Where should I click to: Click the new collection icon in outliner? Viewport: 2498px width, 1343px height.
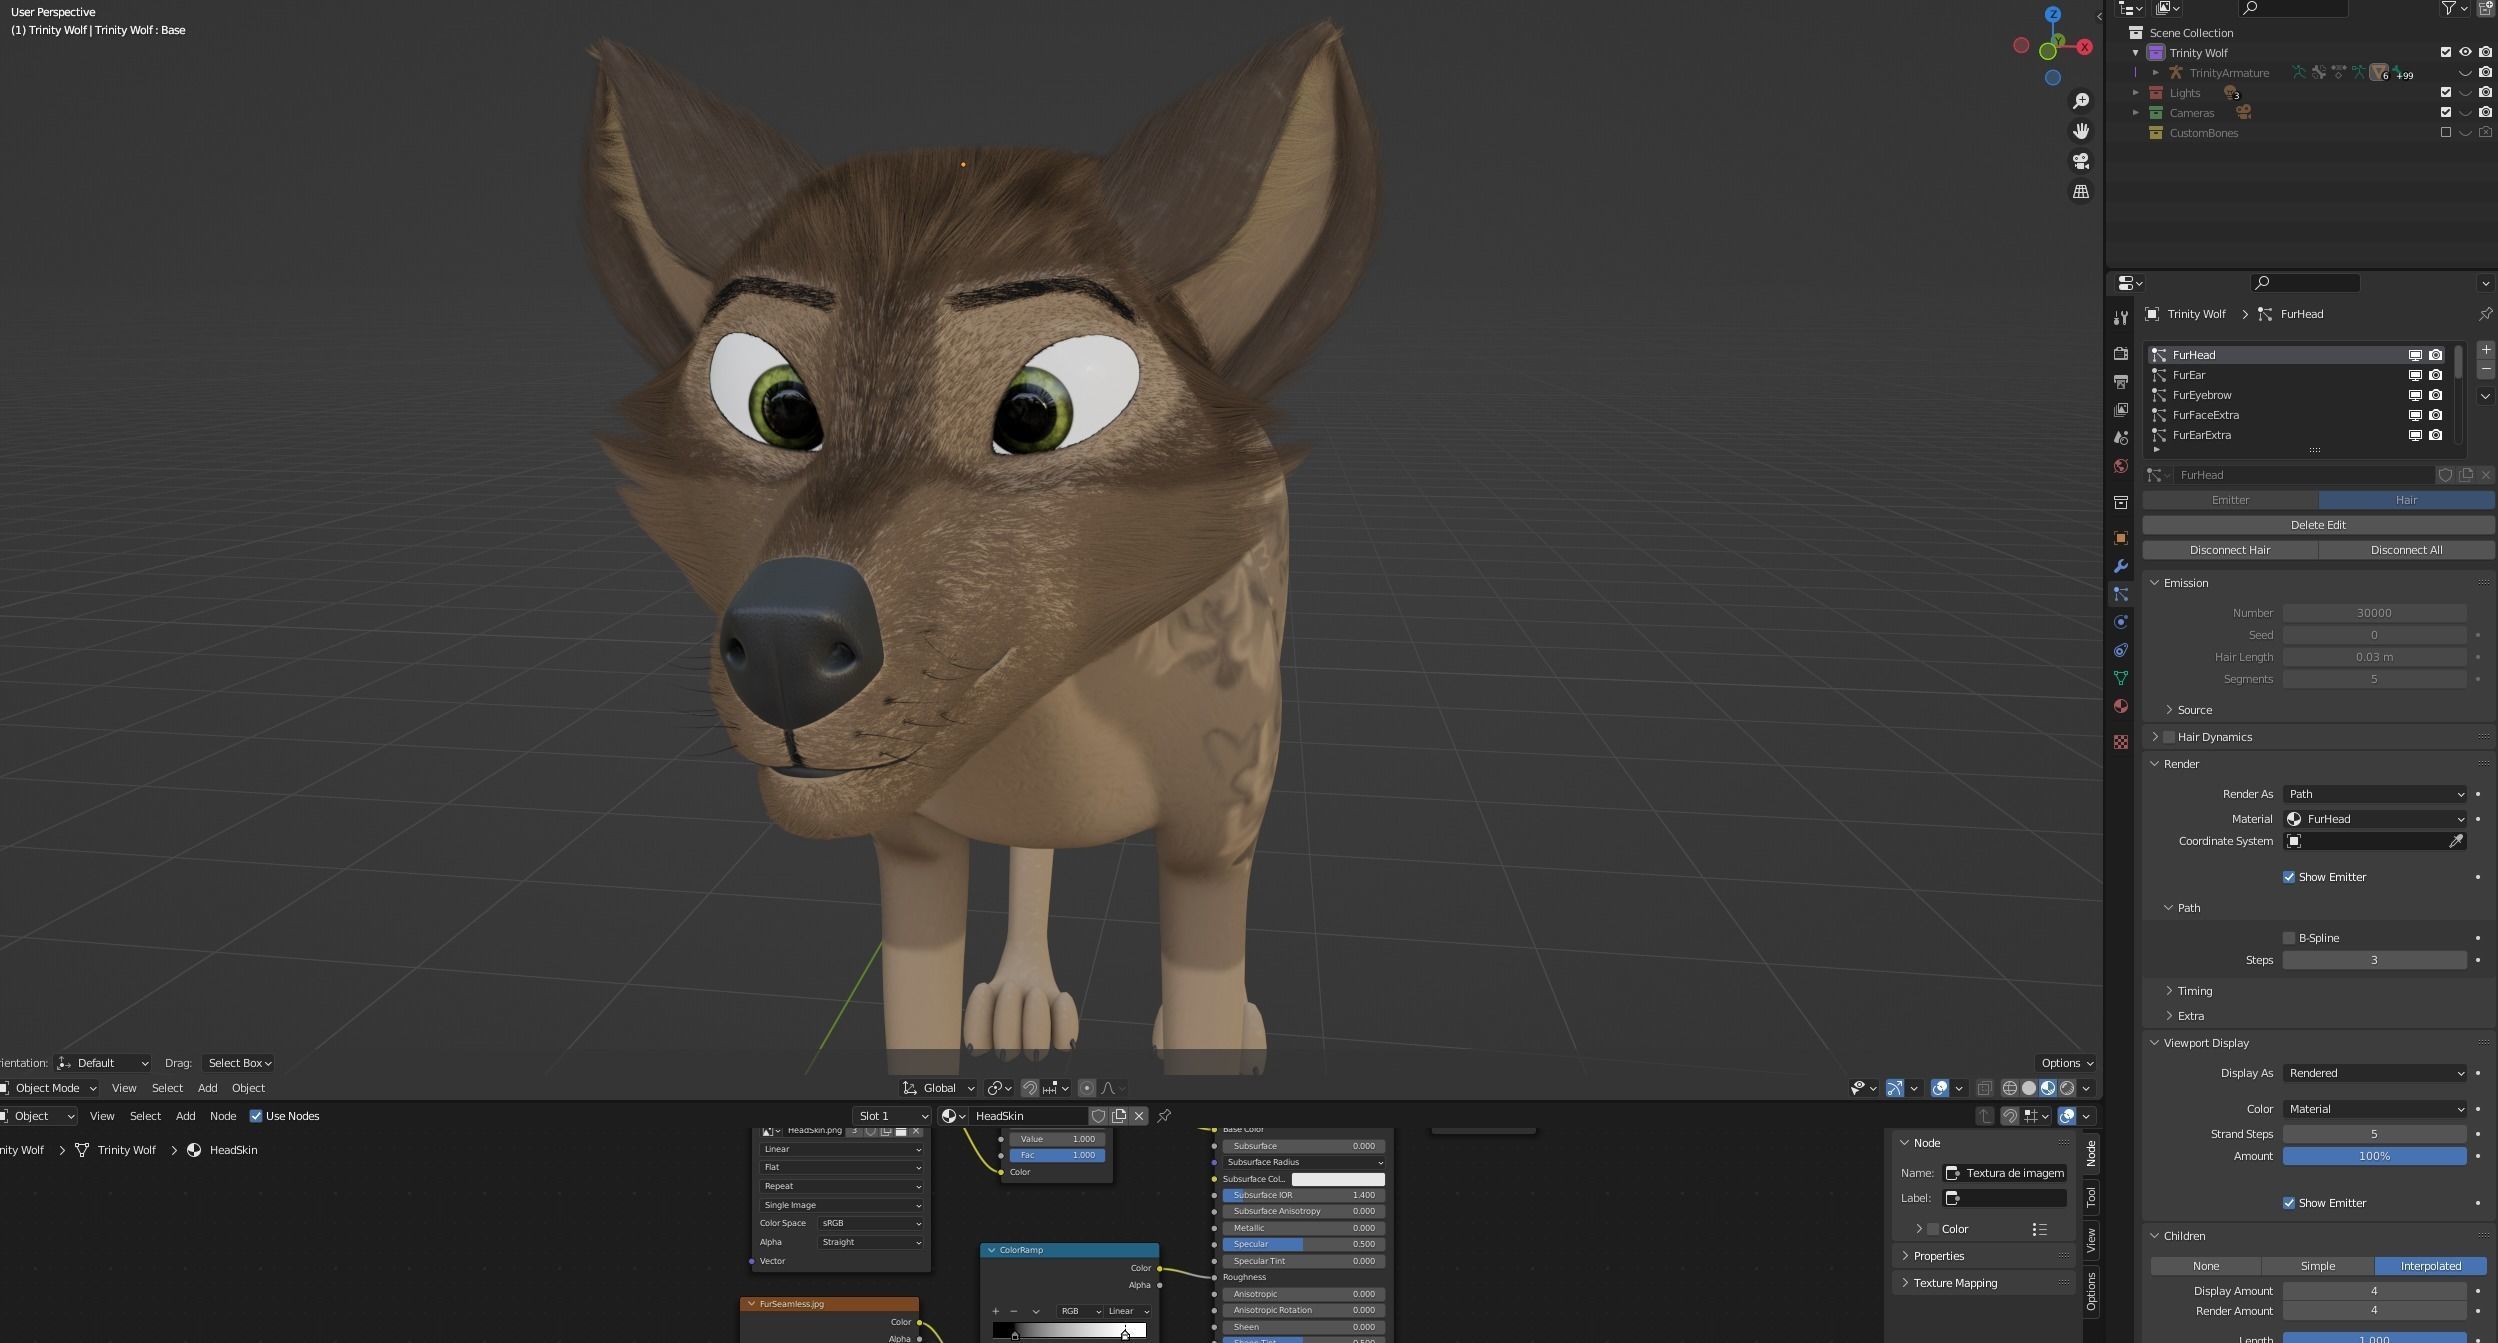click(2485, 8)
